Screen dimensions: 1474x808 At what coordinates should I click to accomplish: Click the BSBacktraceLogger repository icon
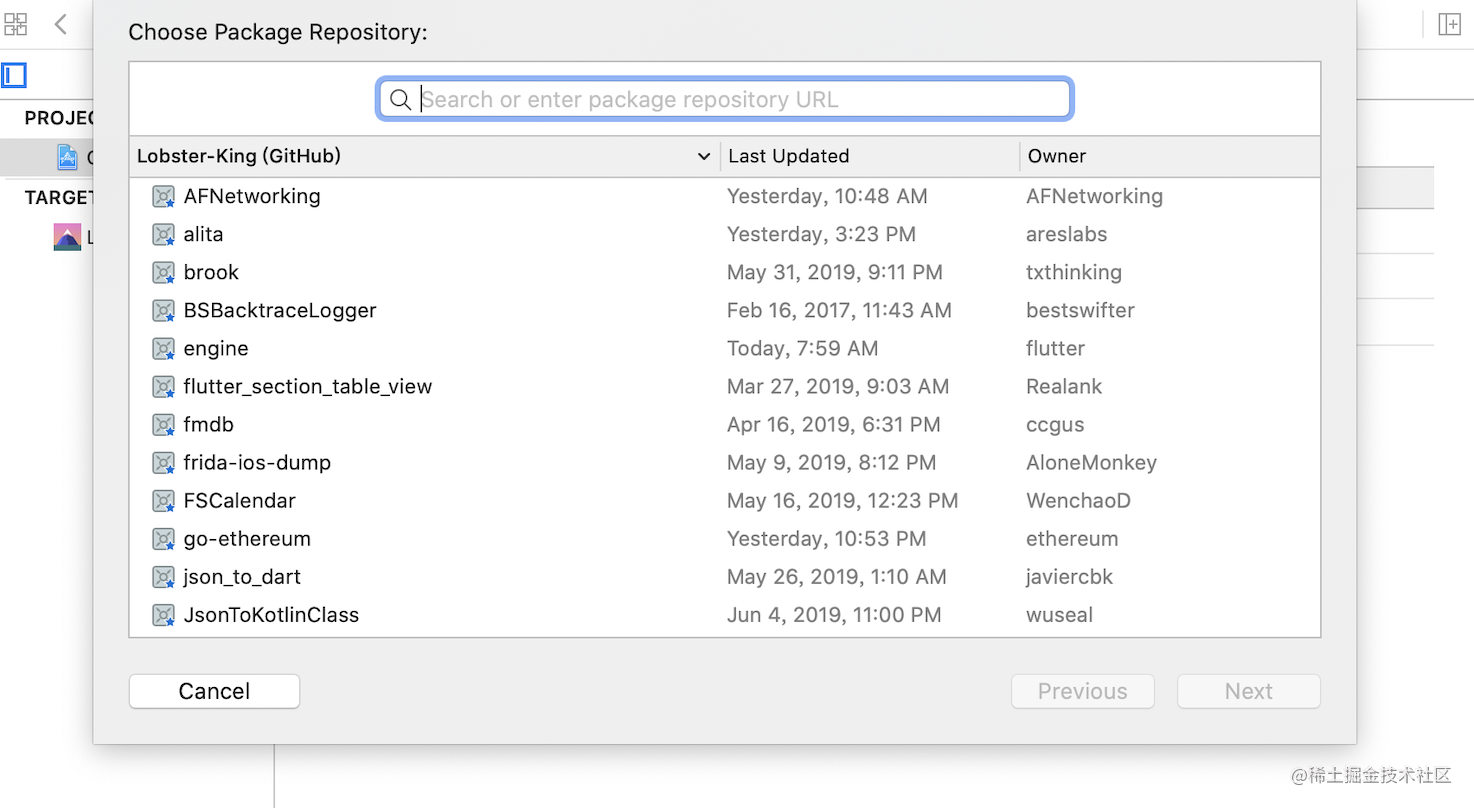(x=164, y=311)
